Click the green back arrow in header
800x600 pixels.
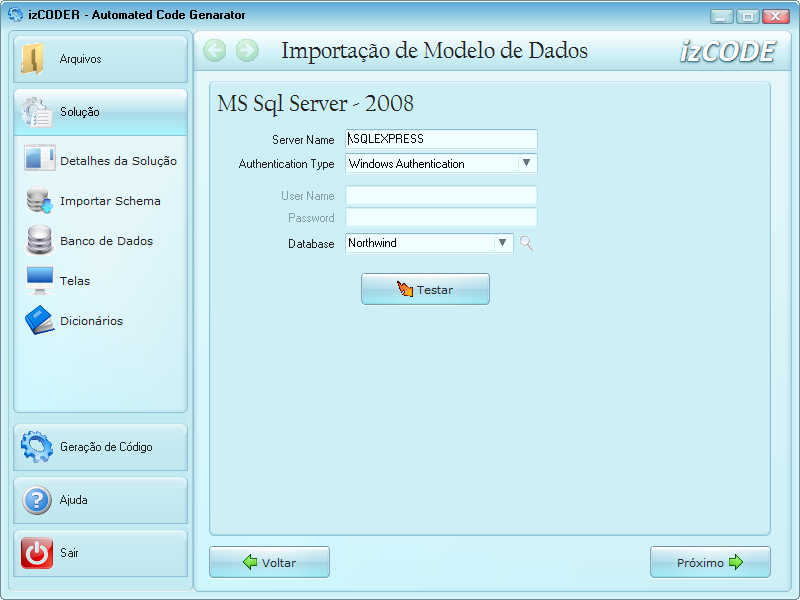click(215, 51)
